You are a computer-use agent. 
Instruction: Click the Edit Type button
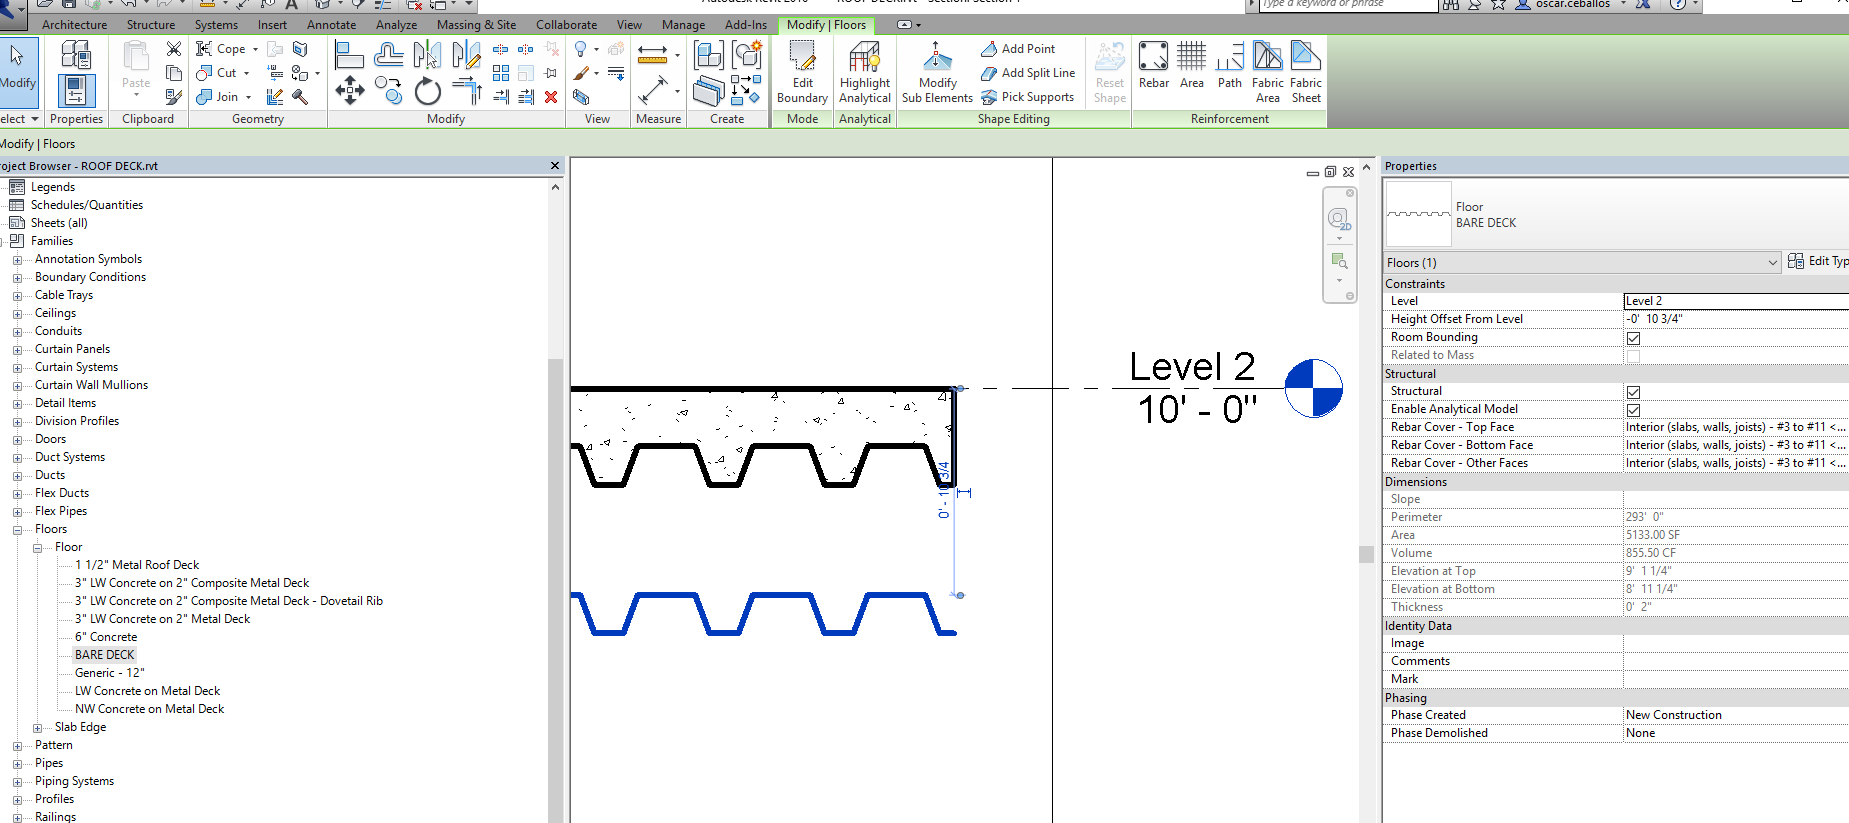[1818, 261]
